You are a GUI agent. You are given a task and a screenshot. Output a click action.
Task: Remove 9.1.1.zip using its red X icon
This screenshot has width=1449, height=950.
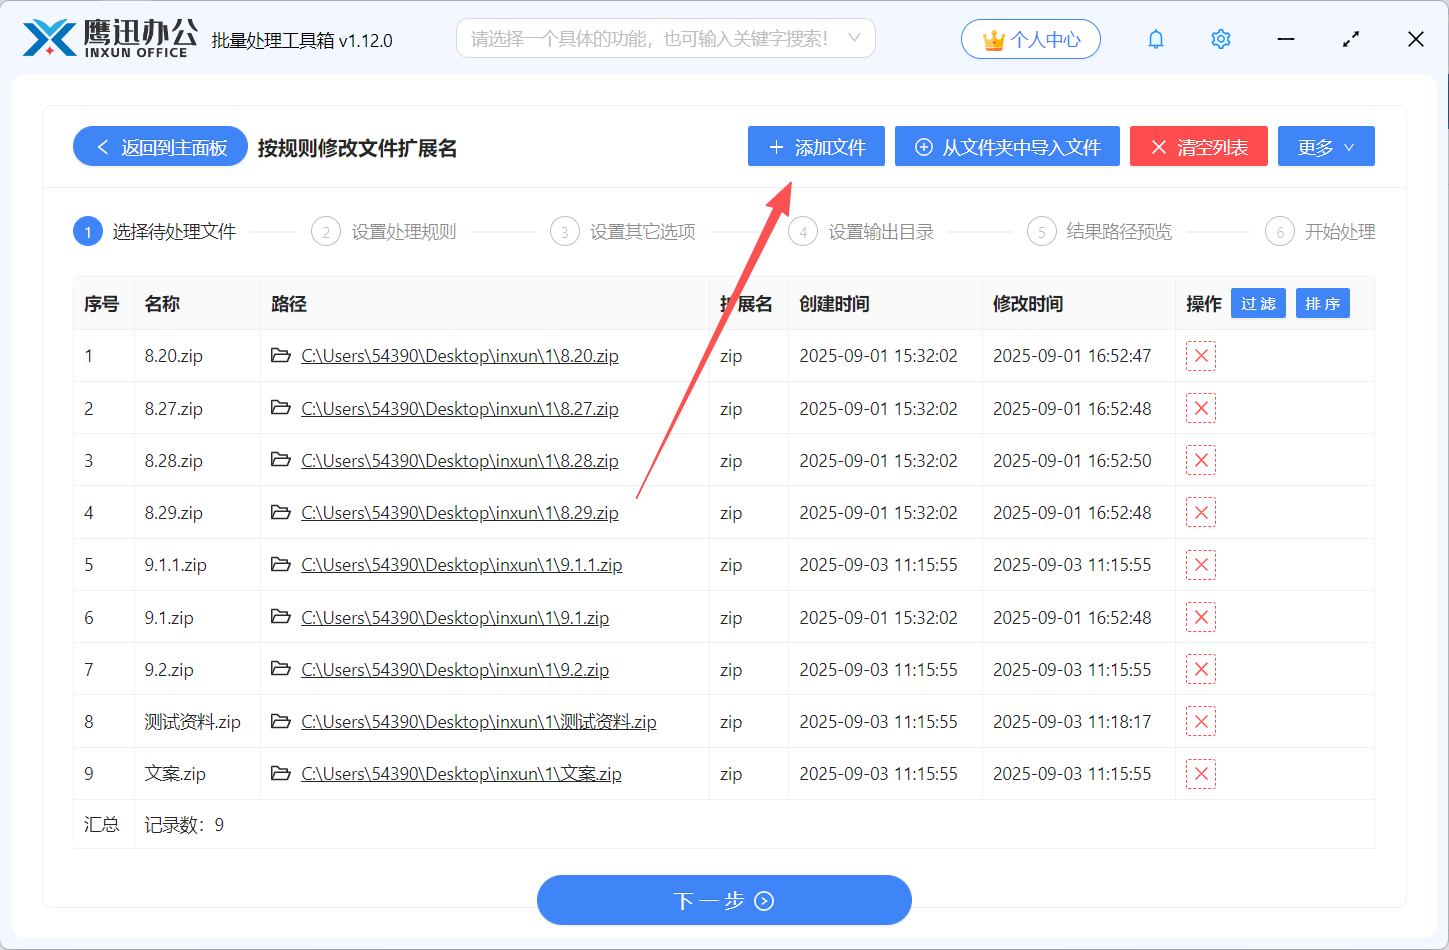pos(1201,565)
